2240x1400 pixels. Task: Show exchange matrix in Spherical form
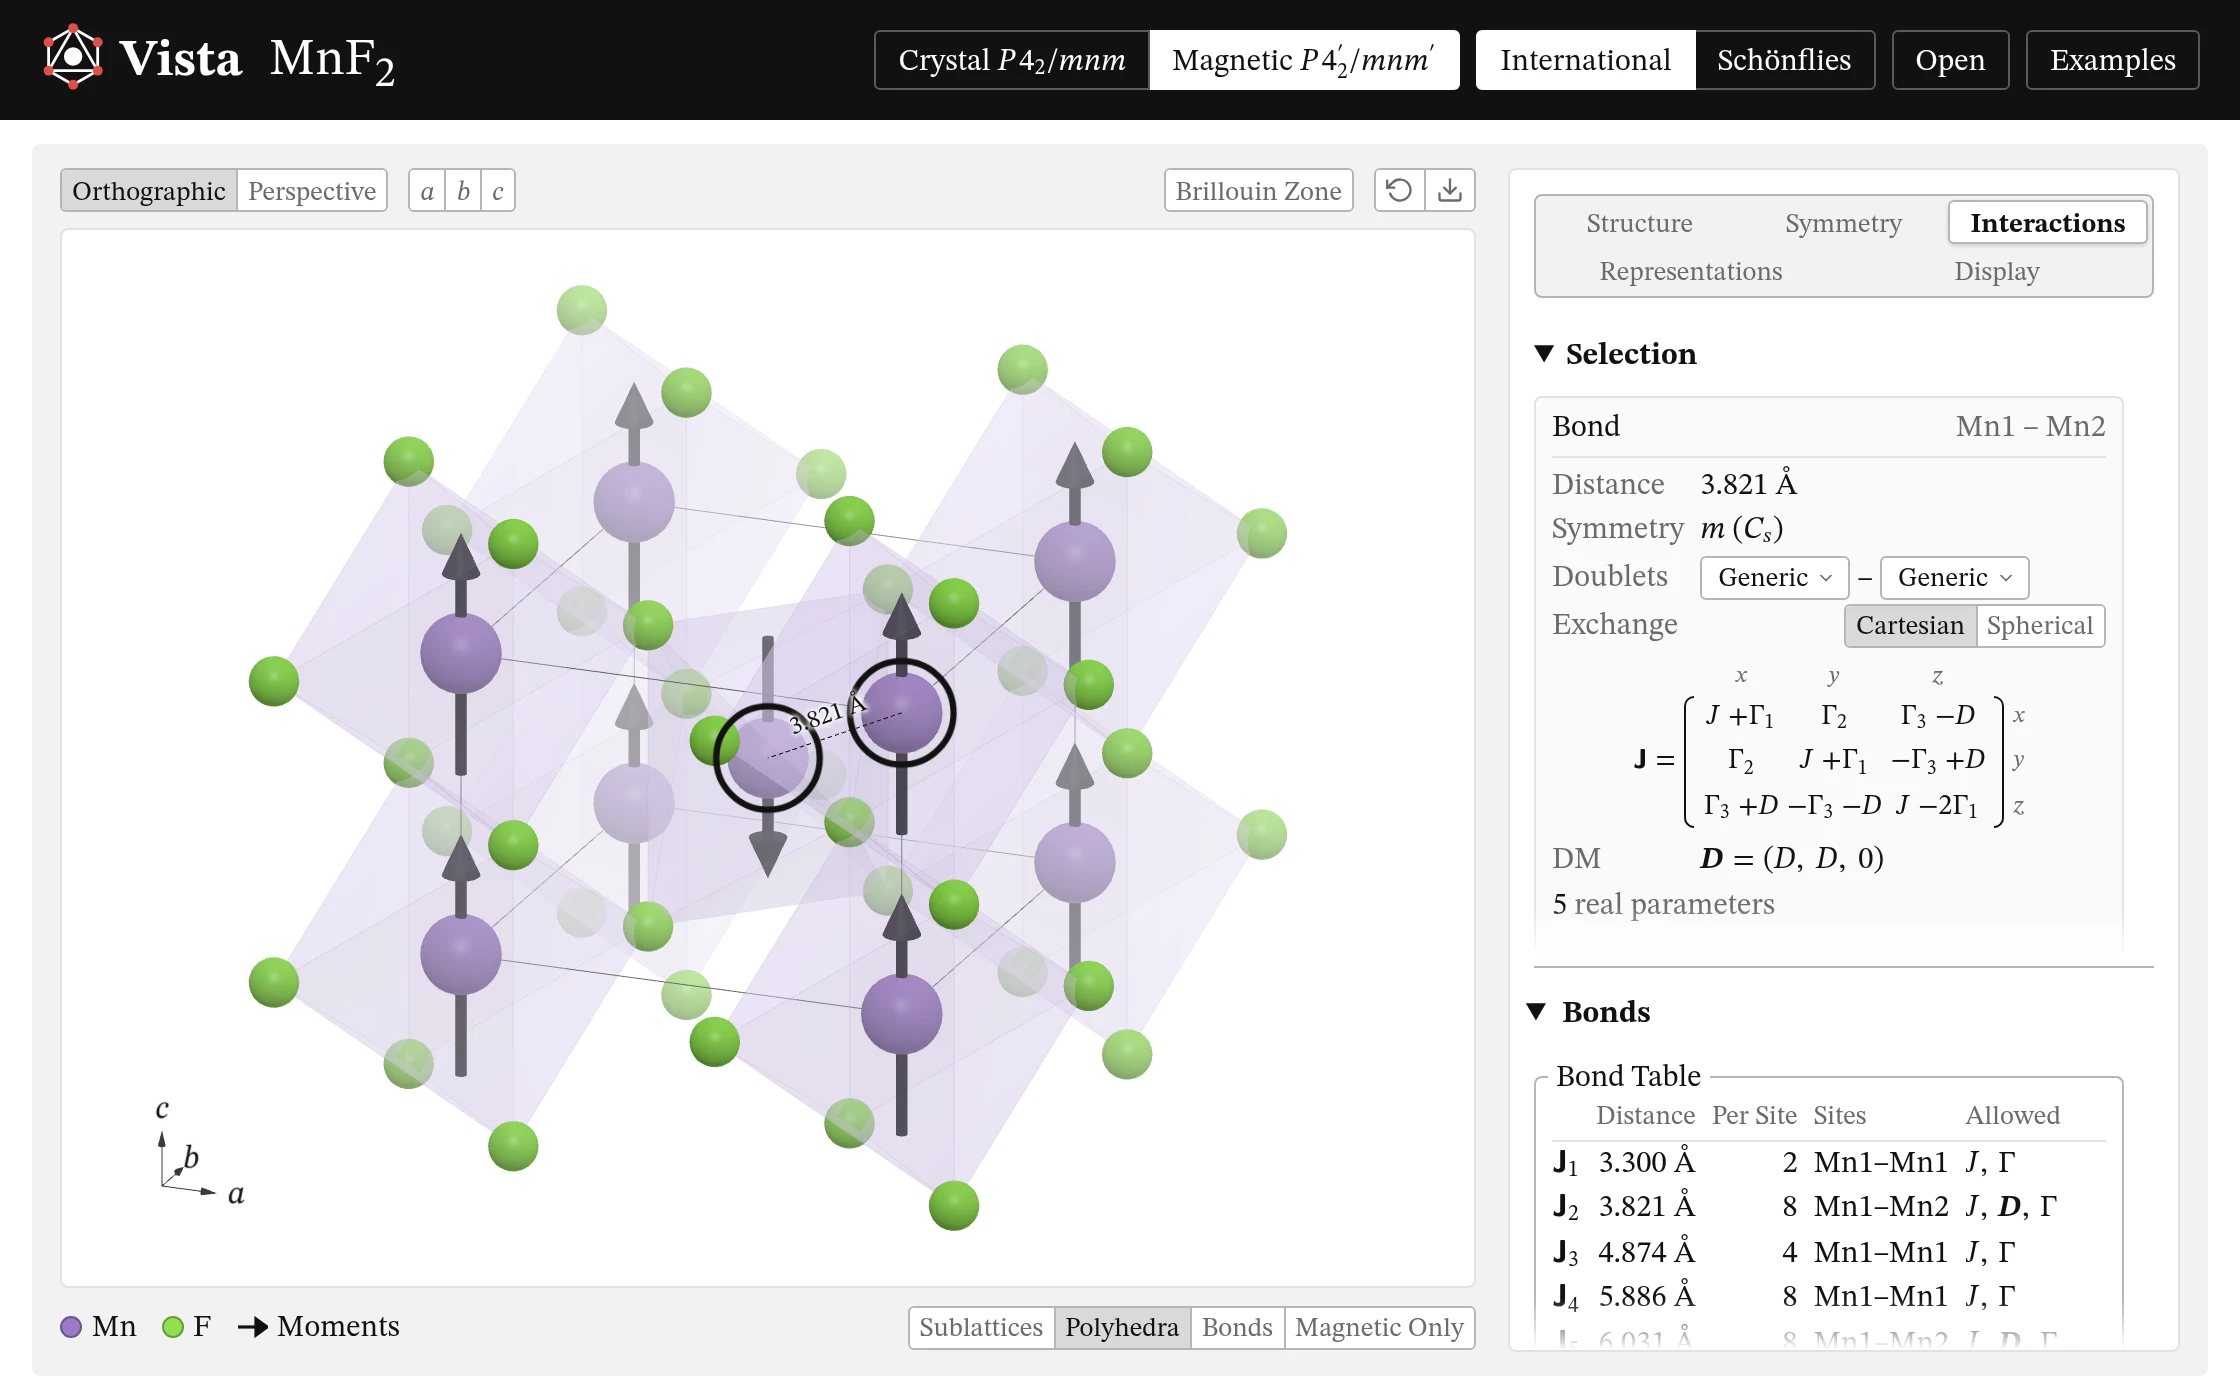pyautogui.click(x=2039, y=625)
